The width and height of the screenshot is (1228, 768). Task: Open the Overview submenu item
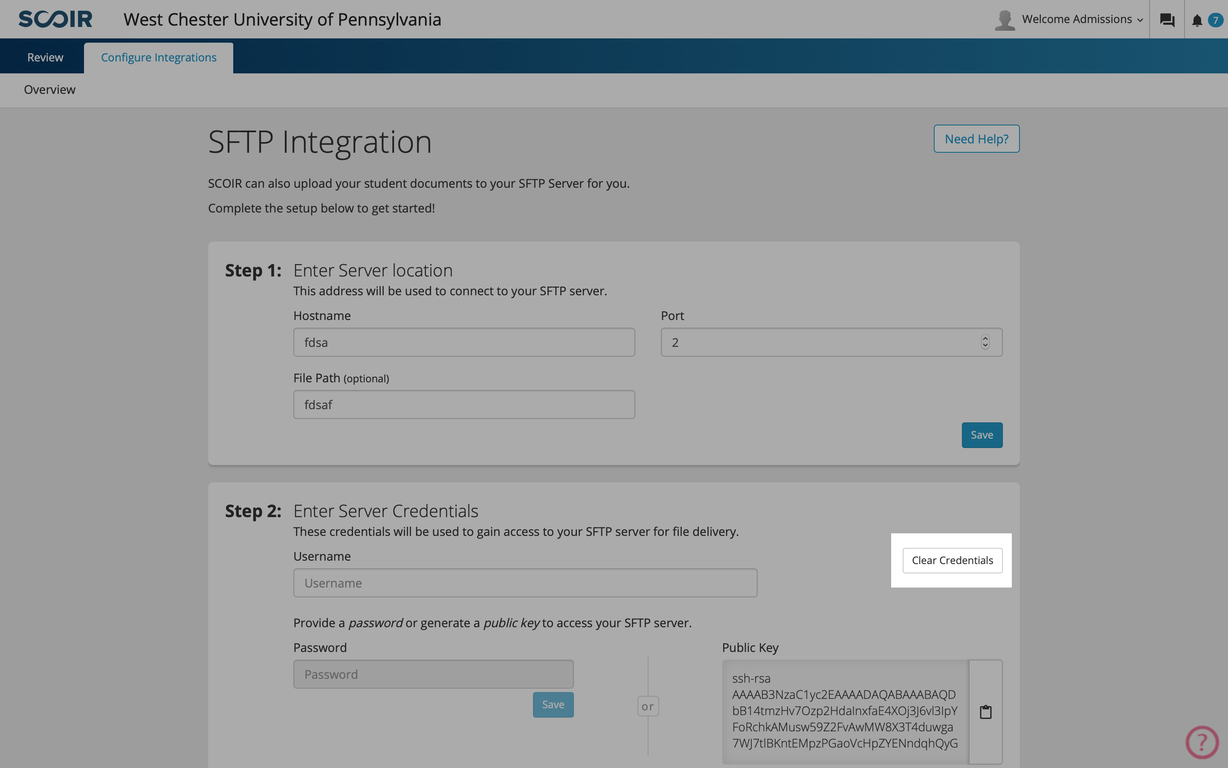(50, 89)
